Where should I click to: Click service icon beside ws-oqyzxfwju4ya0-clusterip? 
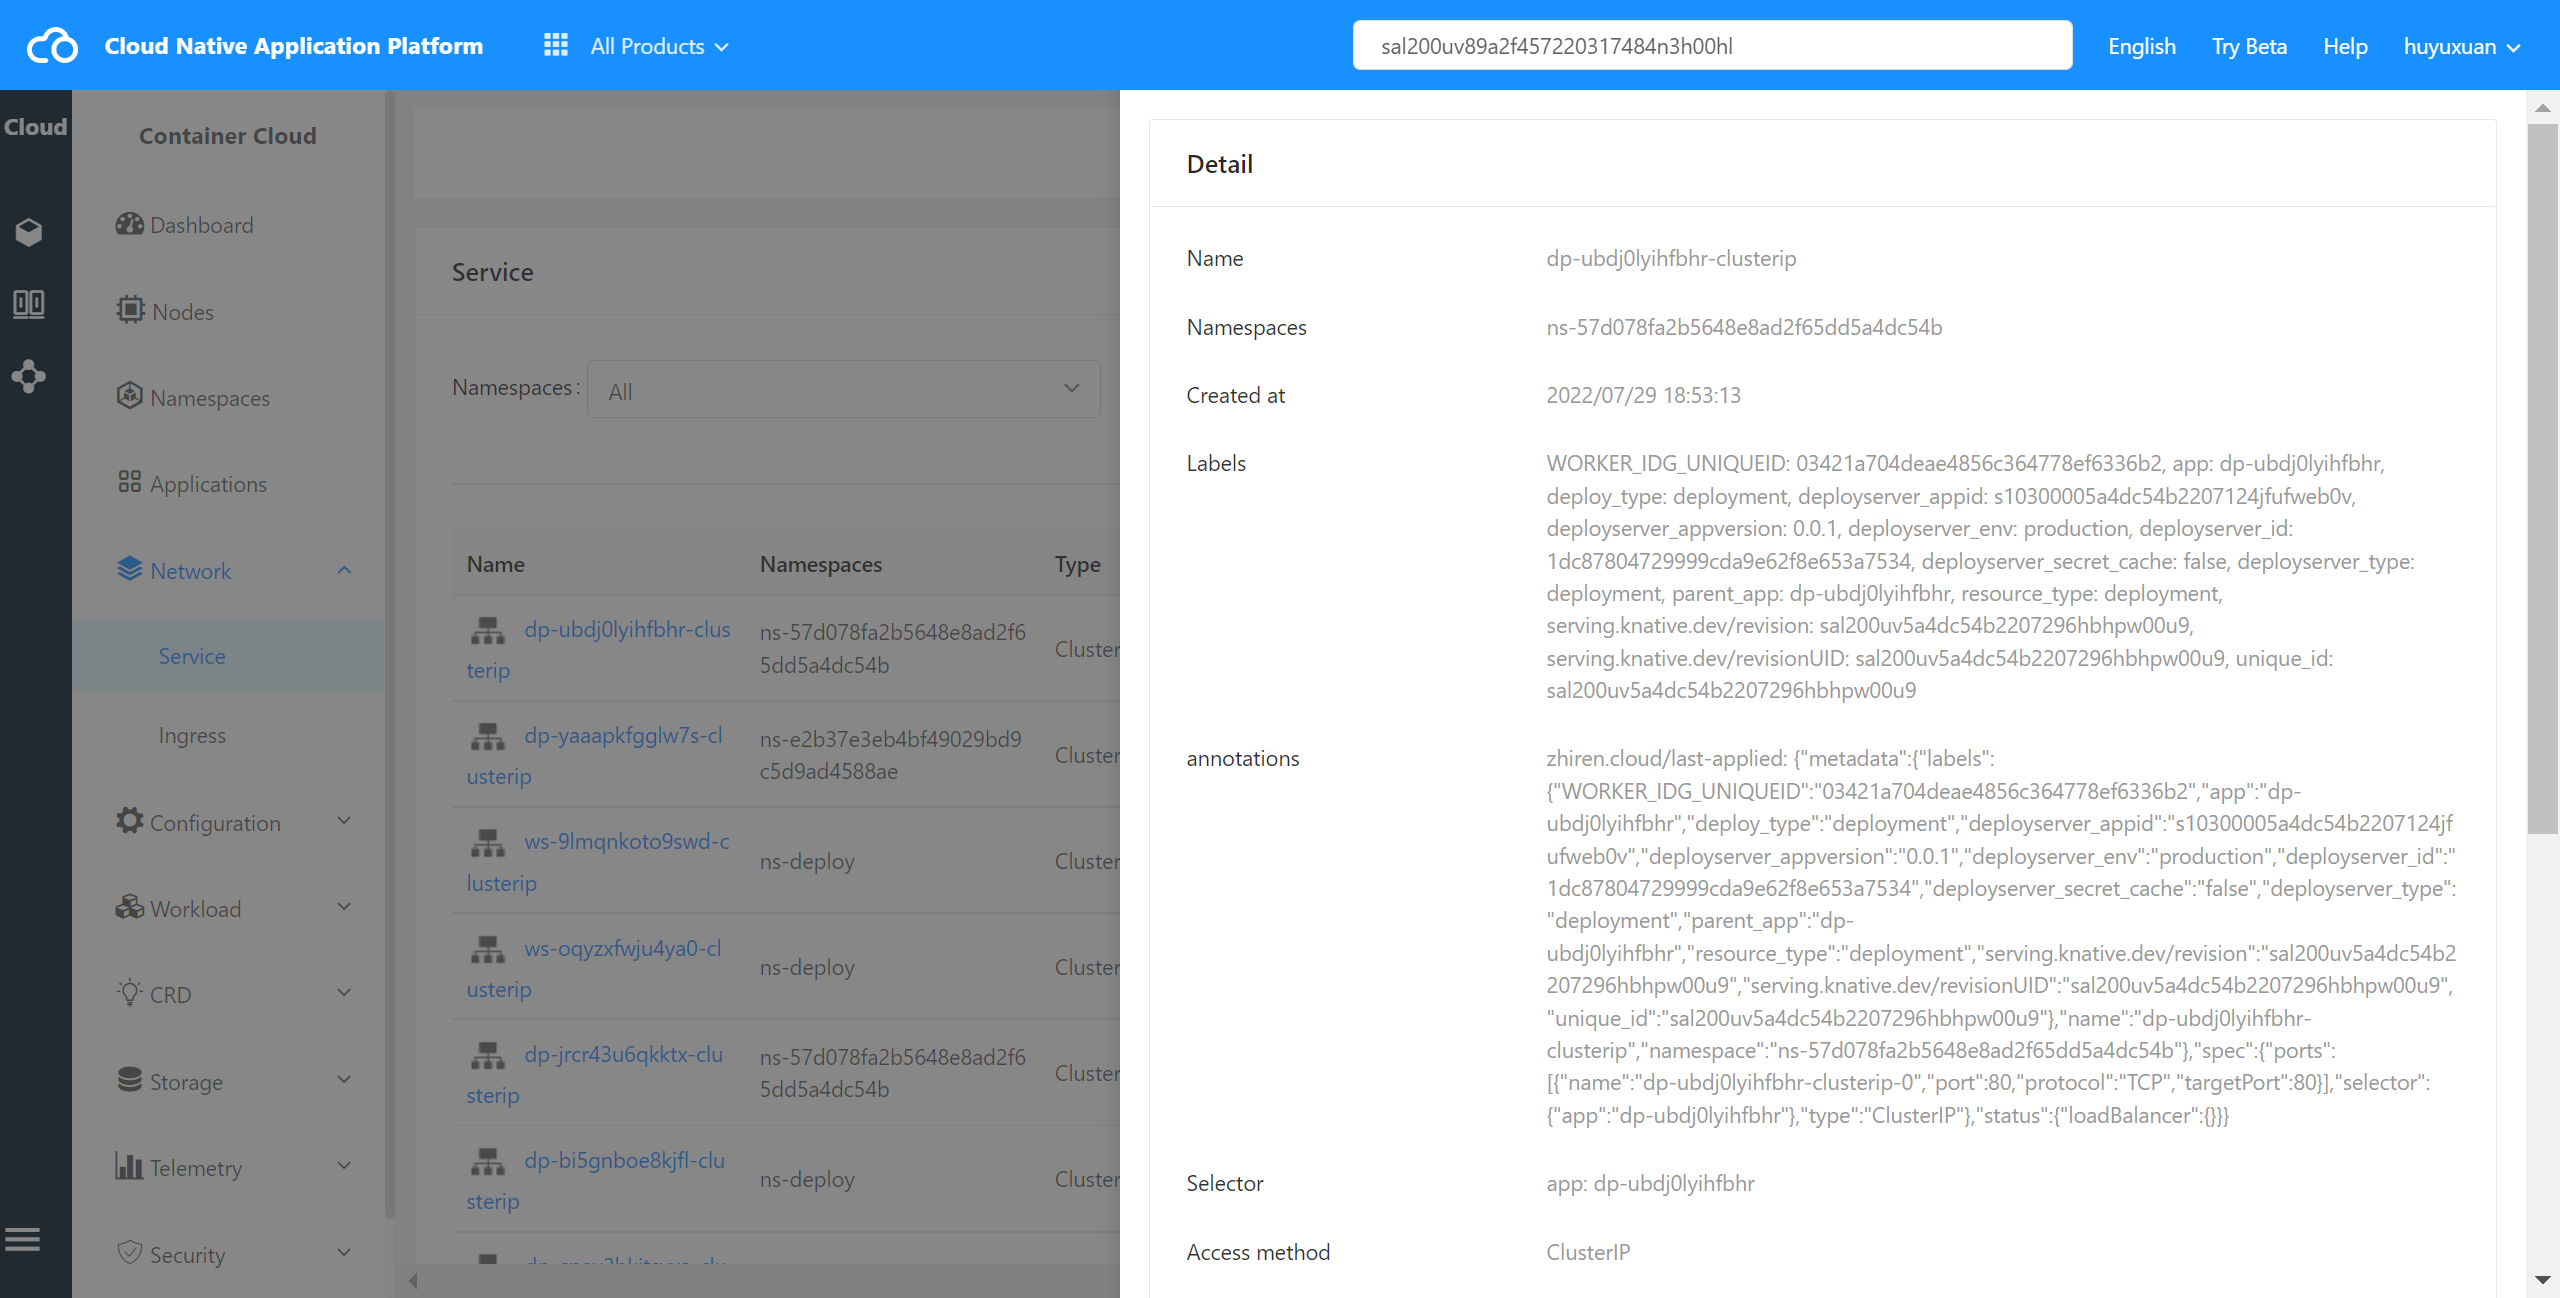[x=488, y=950]
